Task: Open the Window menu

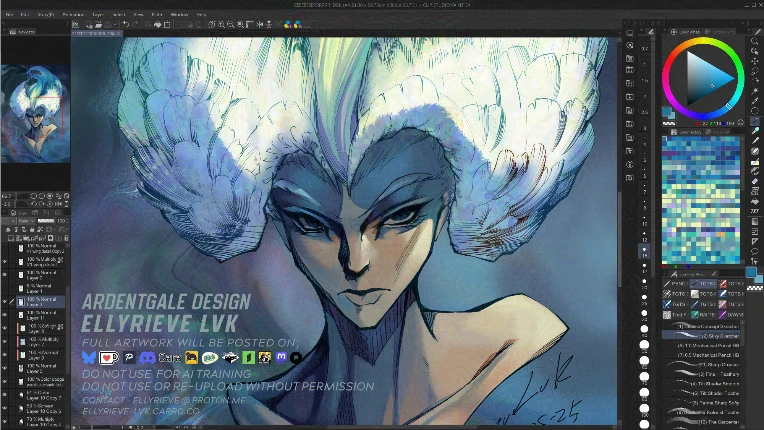Action: click(x=179, y=15)
